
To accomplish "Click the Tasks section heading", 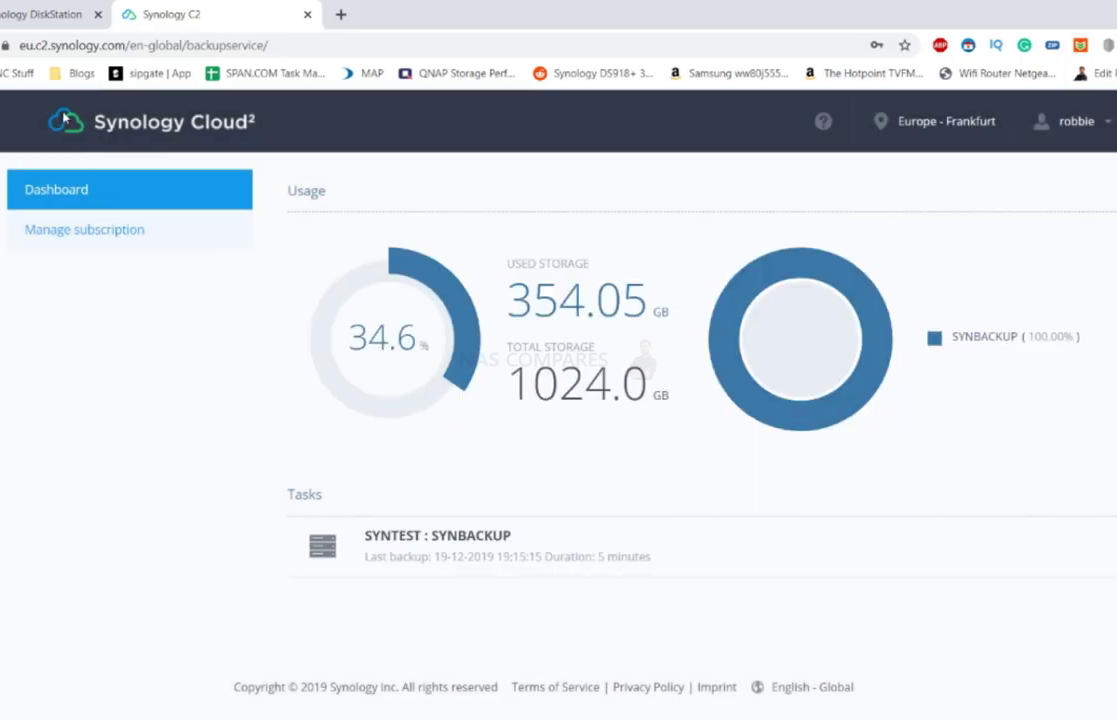I will tap(304, 494).
